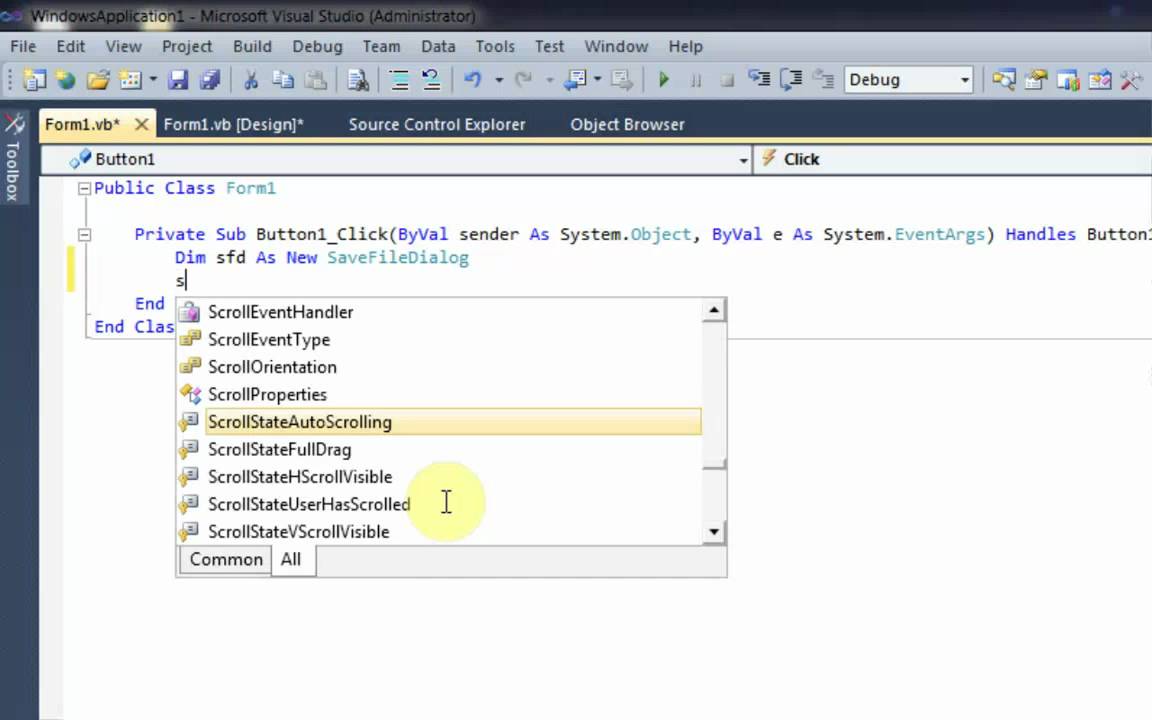Viewport: 1152px width, 720px height.
Task: Open the Project menu
Action: [x=187, y=46]
